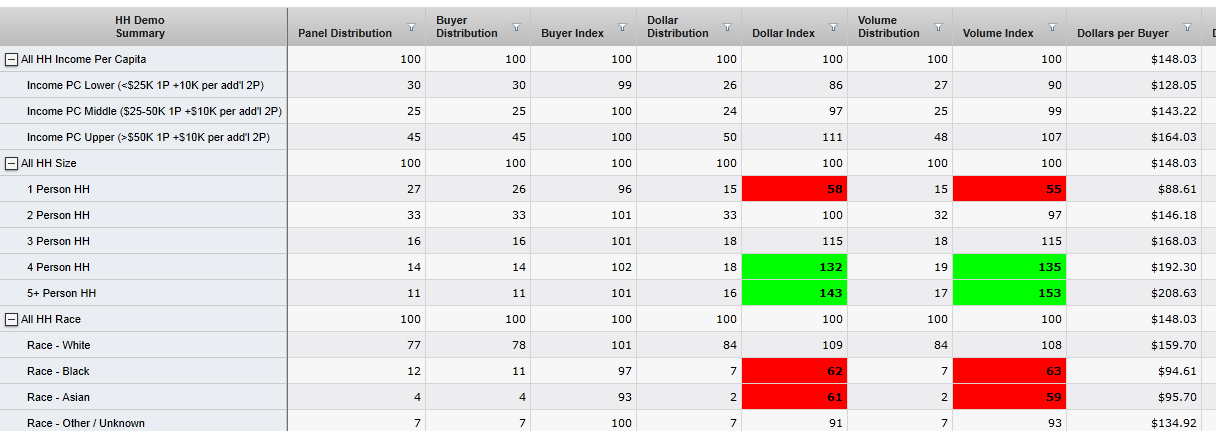Open the Volume Index filter funnel
Viewport: 1216px width, 431px height.
point(1052,27)
